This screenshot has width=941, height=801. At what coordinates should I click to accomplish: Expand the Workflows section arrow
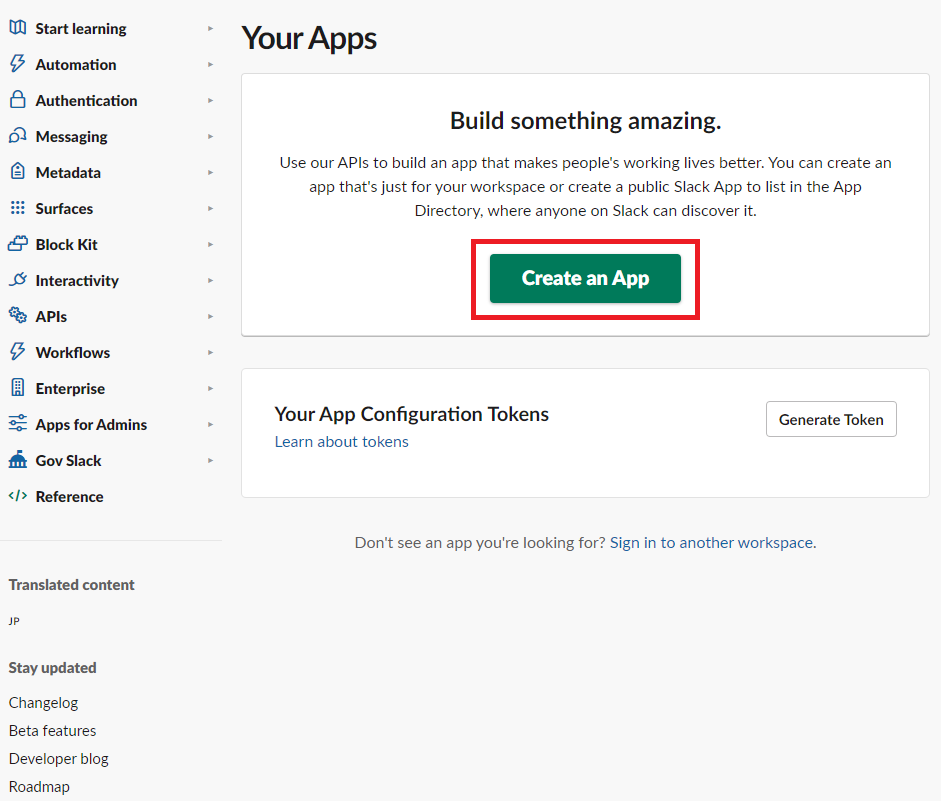click(211, 352)
